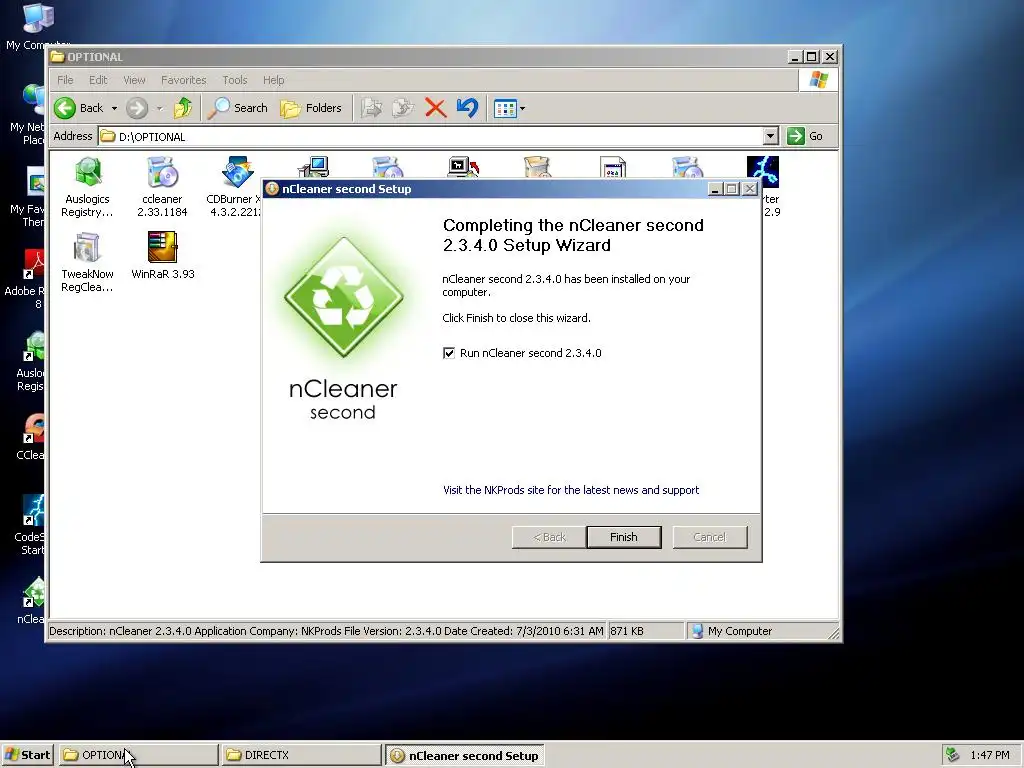
Task: Click the greyed Cancel button in wizard
Action: click(709, 537)
